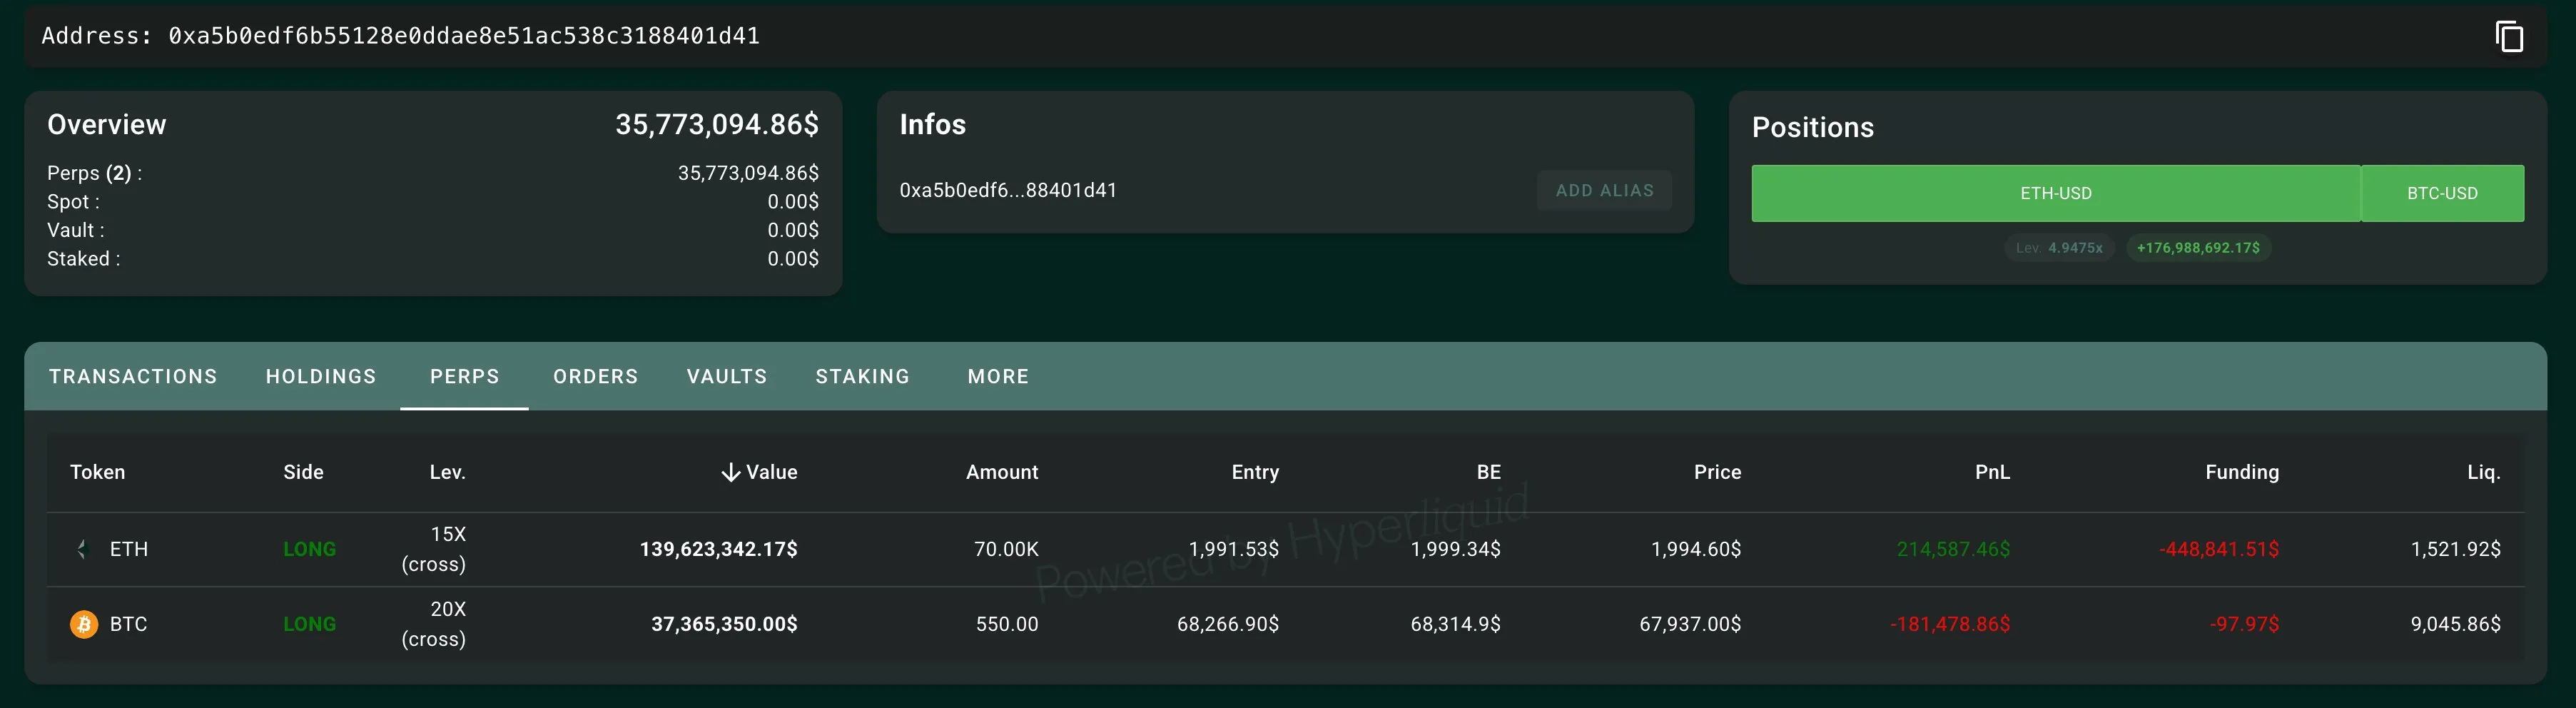Viewport: 2576px width, 708px height.
Task: Go to the Vaults tab
Action: 727,377
